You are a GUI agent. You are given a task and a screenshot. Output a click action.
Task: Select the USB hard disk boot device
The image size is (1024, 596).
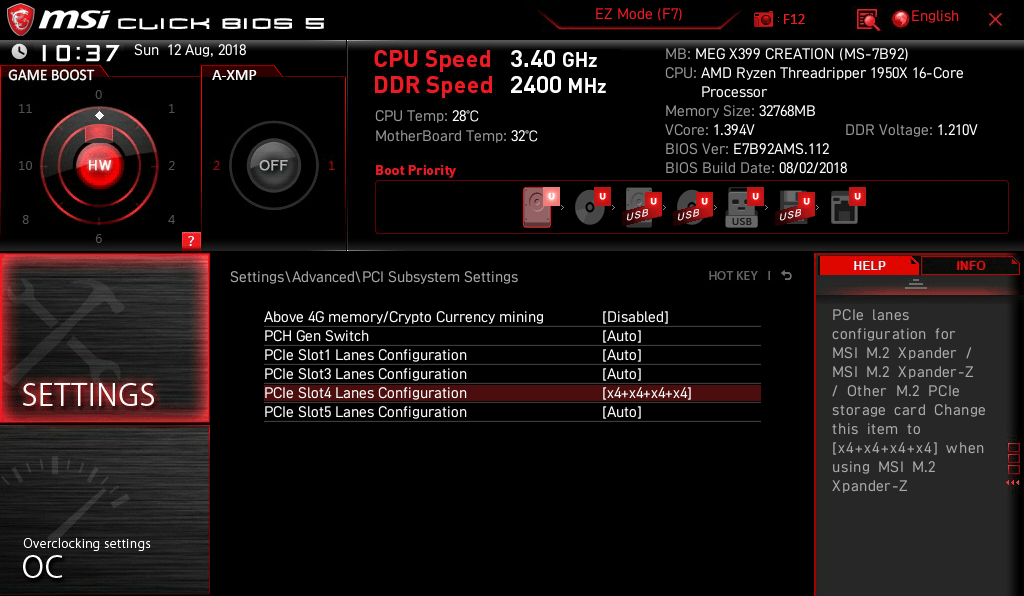click(643, 207)
